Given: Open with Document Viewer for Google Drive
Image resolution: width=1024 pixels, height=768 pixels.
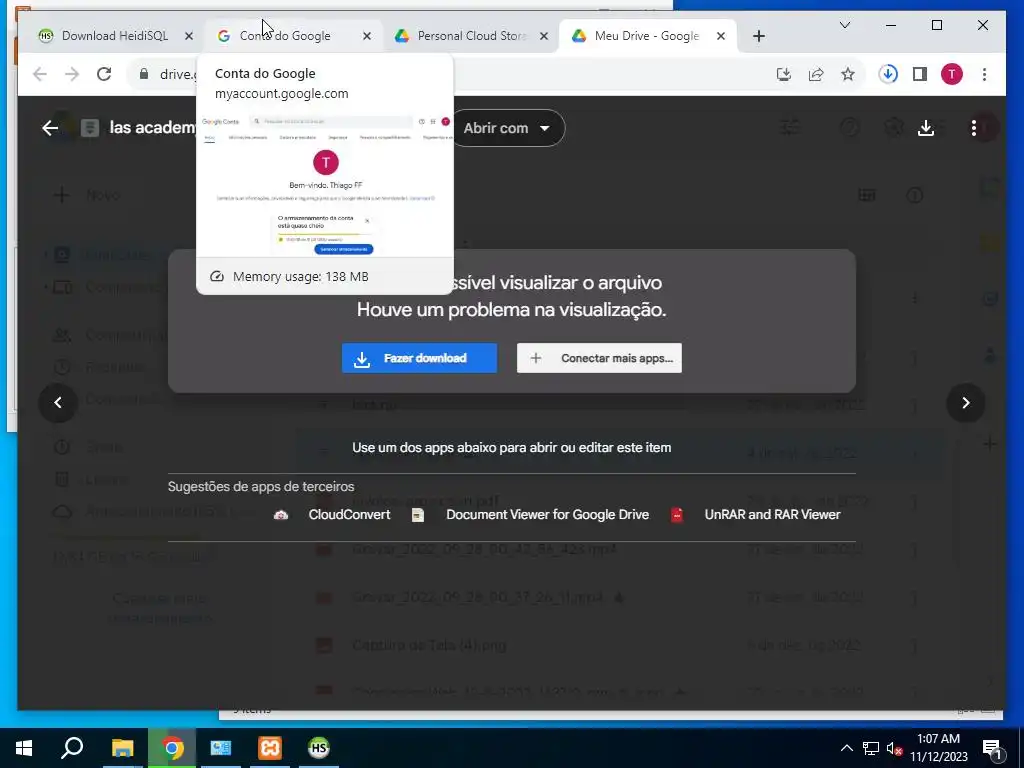Looking at the screenshot, I should point(530,515).
